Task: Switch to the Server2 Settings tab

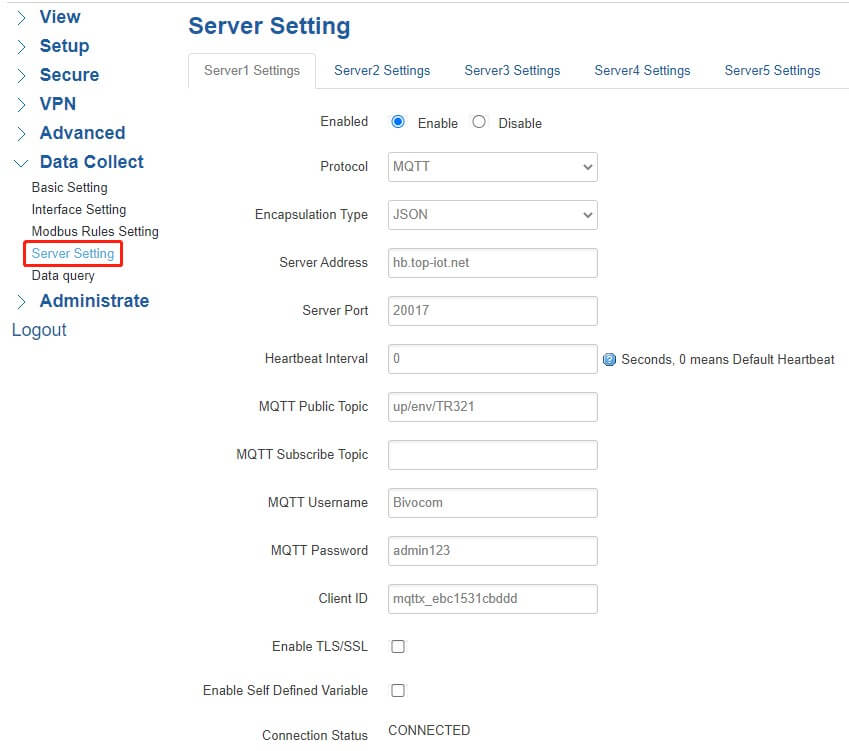Action: 382,71
